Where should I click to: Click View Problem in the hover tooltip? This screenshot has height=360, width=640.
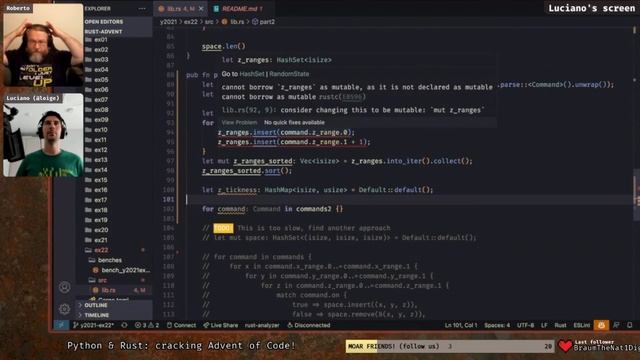[x=239, y=122]
